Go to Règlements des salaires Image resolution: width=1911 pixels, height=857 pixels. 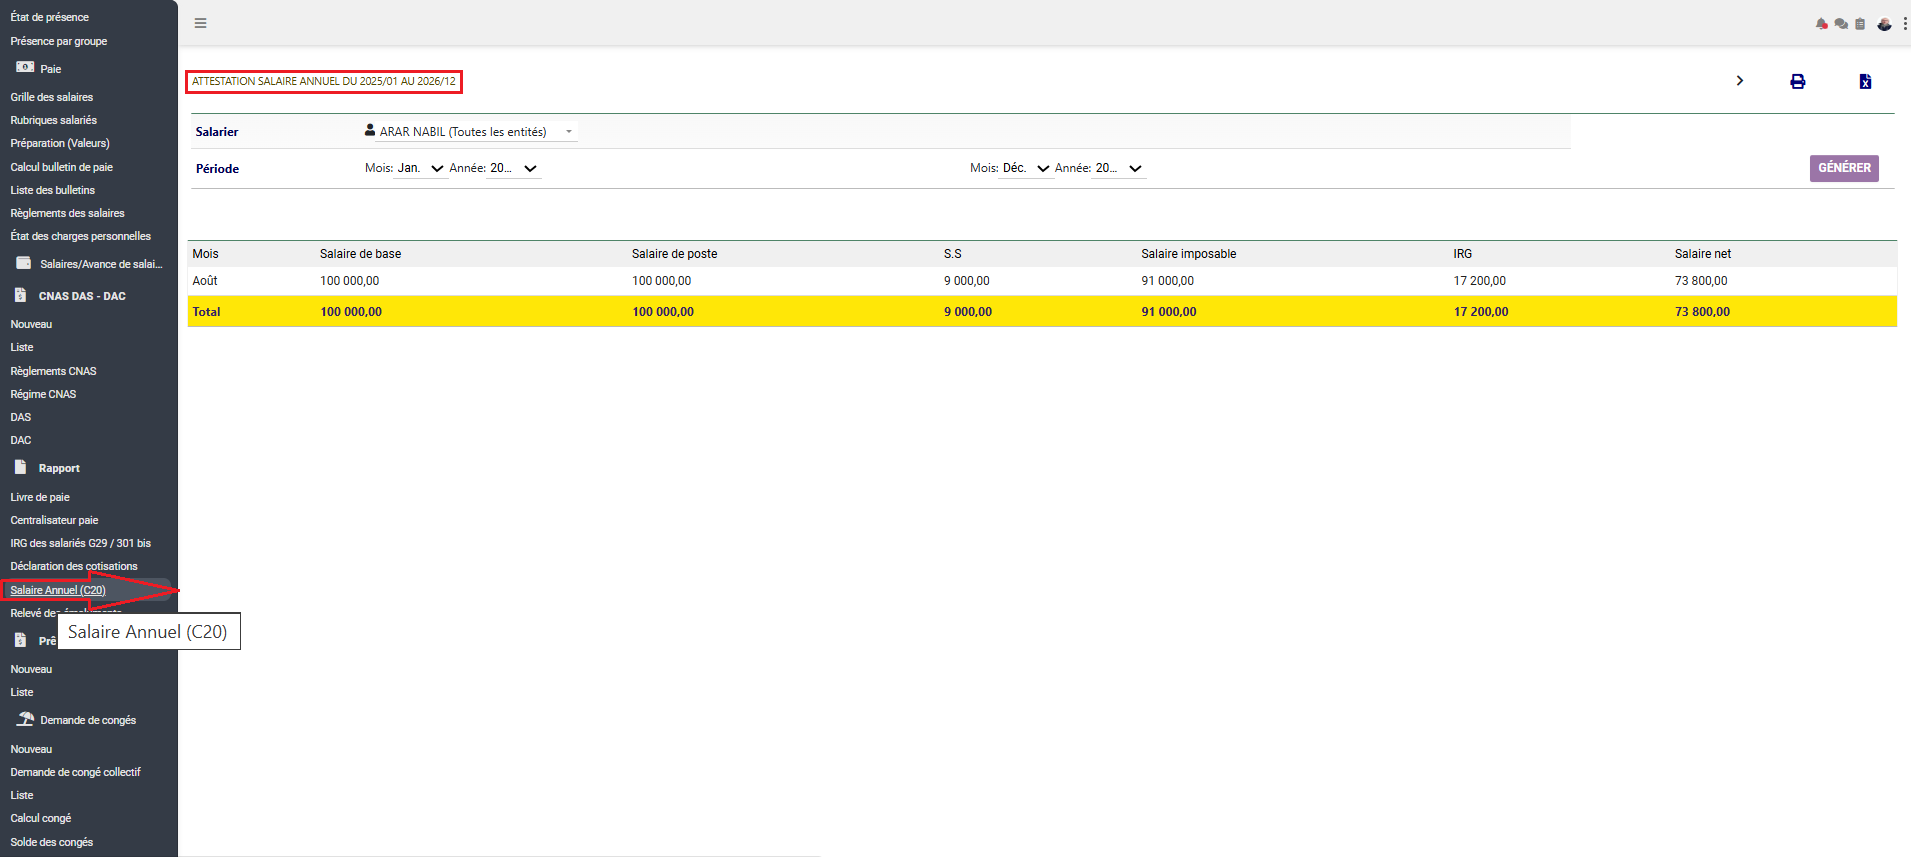tap(68, 213)
